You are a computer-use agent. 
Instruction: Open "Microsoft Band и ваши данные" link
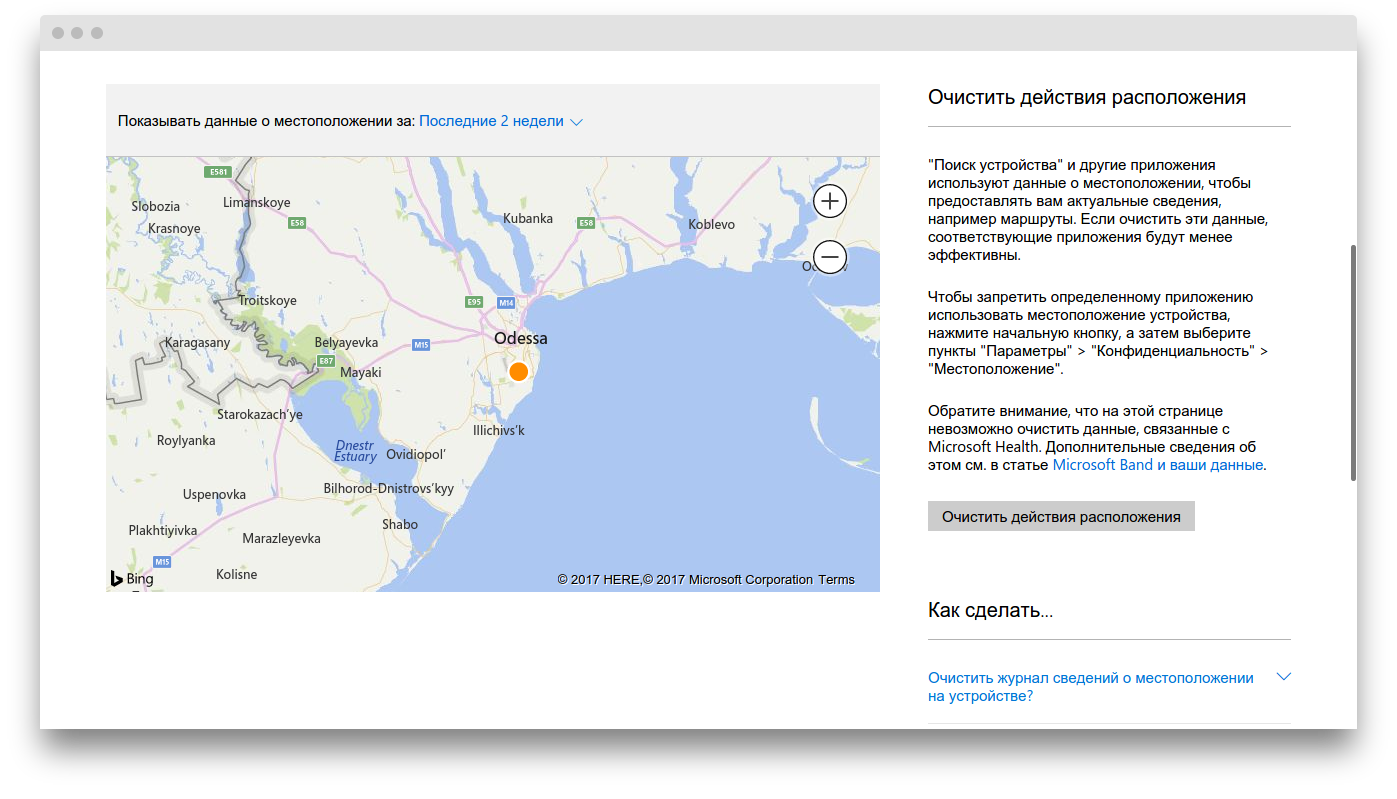point(1158,465)
